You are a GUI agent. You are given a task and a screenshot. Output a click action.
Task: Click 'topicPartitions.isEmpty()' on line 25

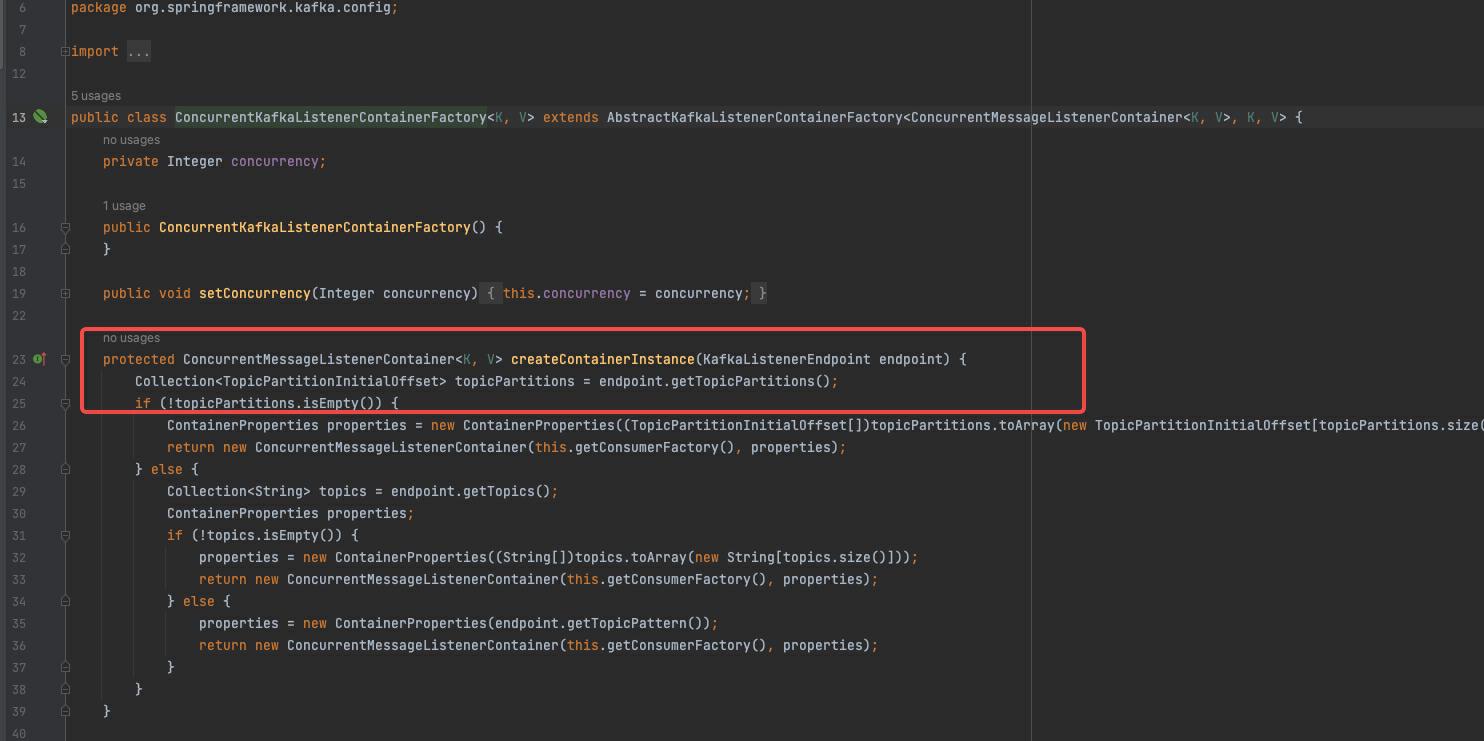tap(279, 403)
